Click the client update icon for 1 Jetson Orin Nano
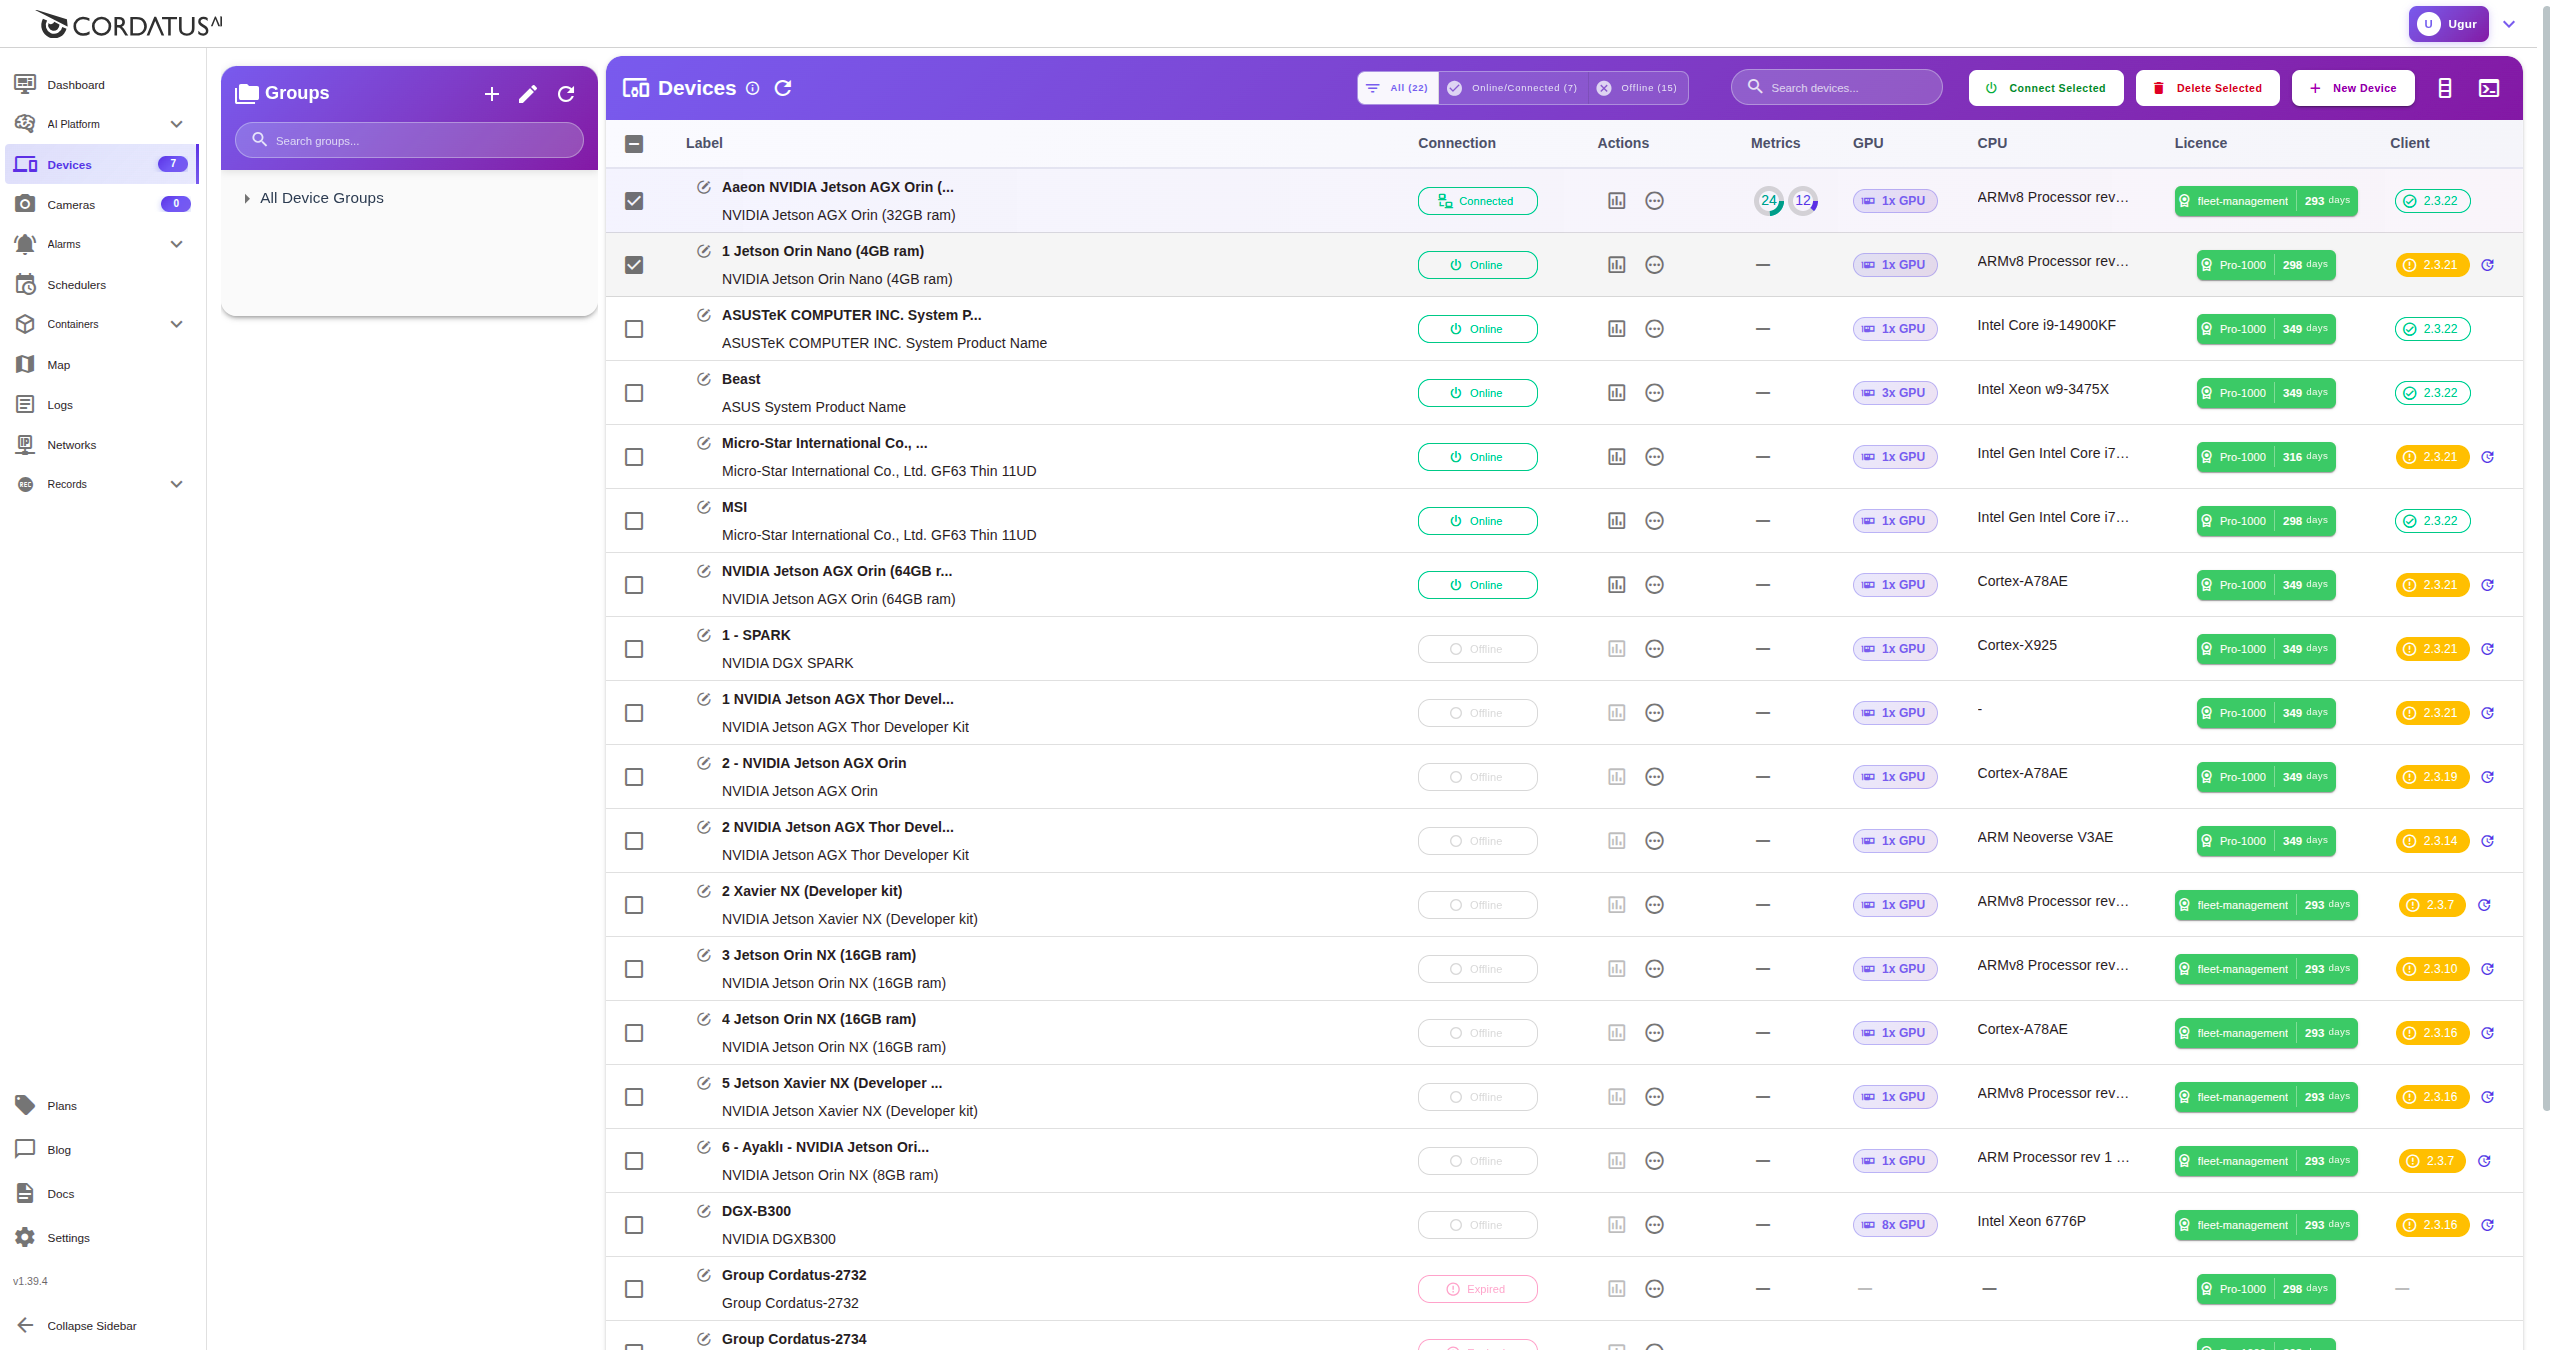 [x=2488, y=265]
